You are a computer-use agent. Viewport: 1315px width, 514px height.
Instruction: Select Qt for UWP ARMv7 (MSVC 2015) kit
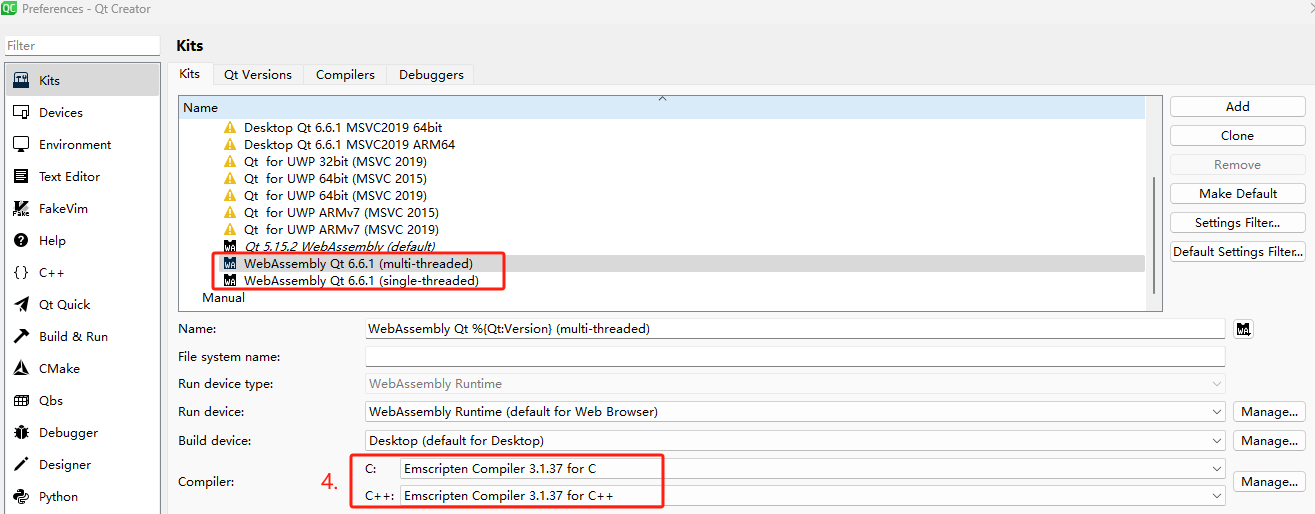click(341, 213)
